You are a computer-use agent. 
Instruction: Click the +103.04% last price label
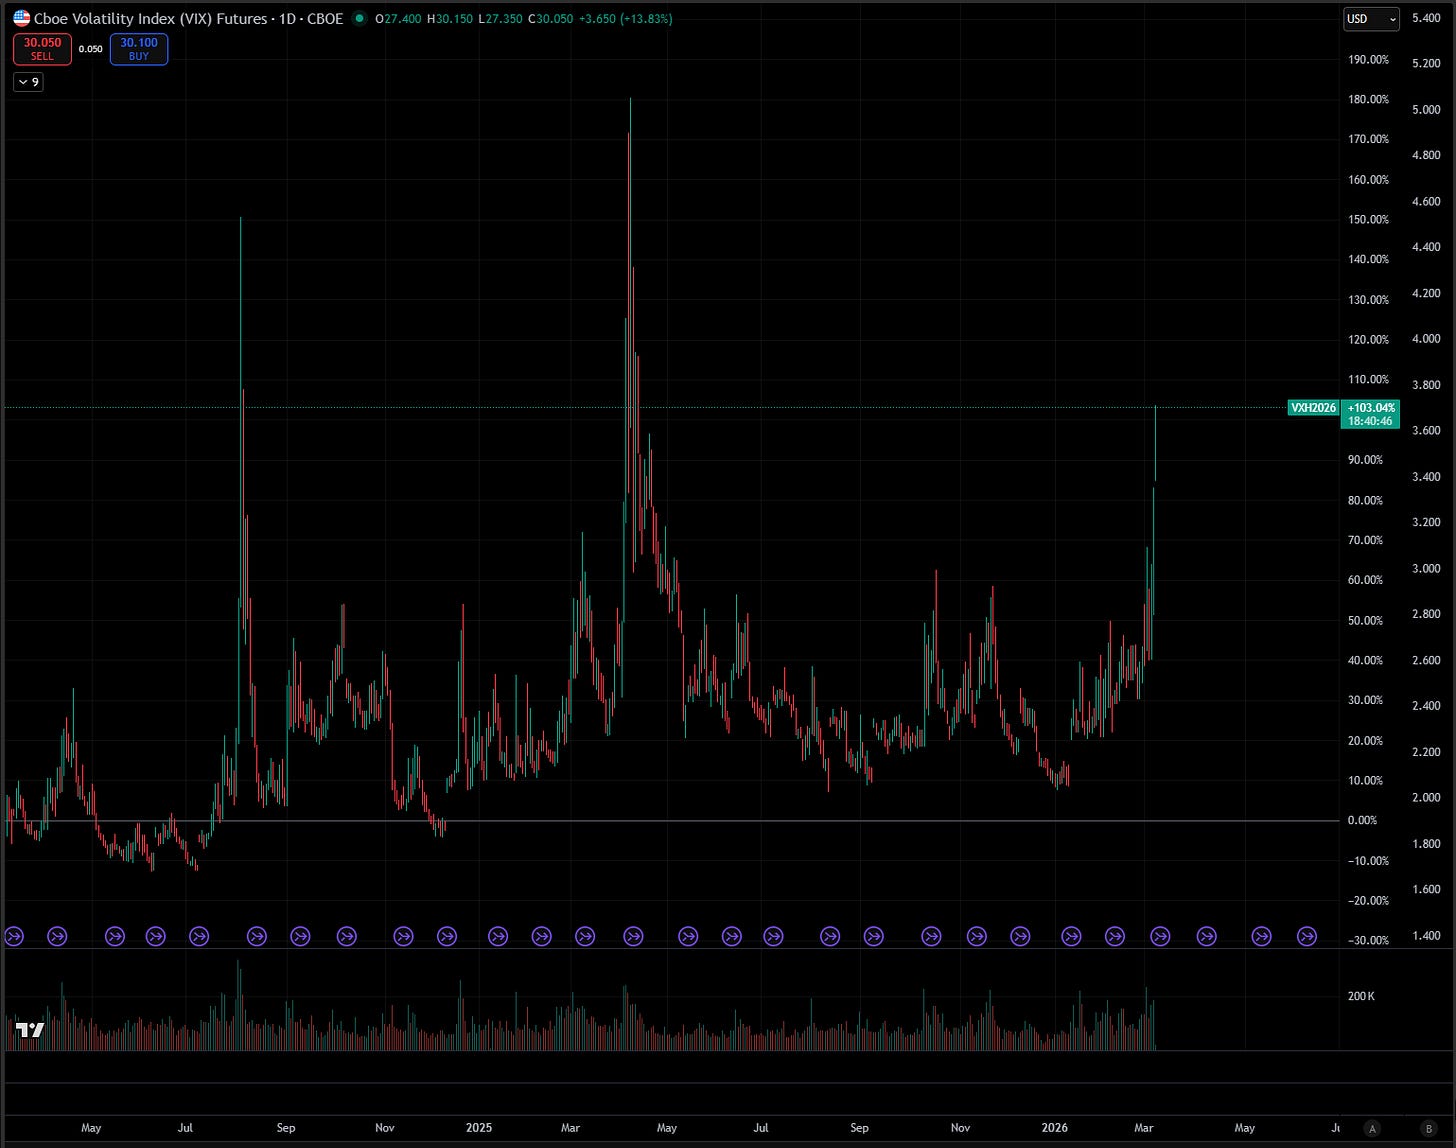click(x=1371, y=407)
